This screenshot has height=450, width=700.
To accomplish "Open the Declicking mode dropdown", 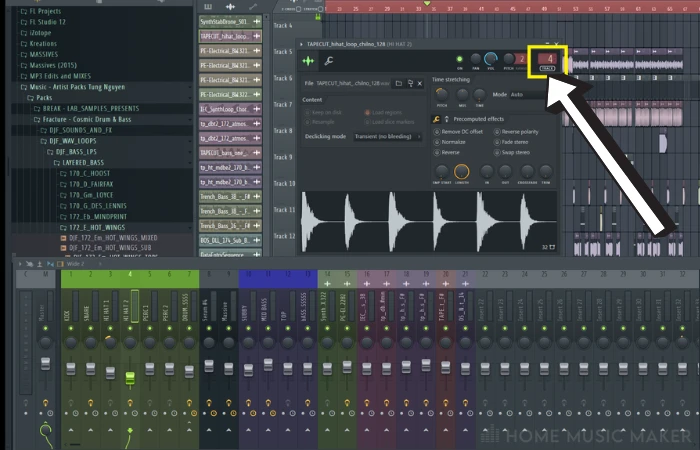I will (388, 137).
